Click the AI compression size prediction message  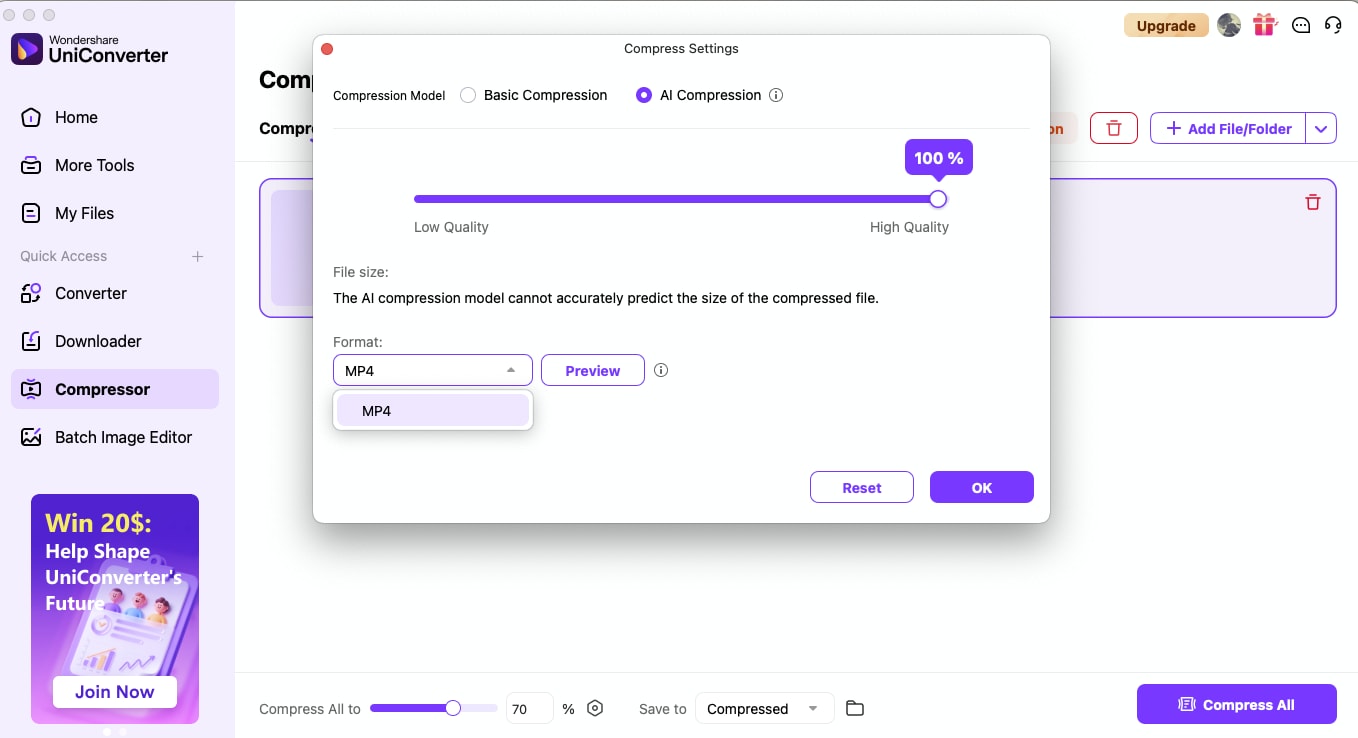pyautogui.click(x=606, y=297)
